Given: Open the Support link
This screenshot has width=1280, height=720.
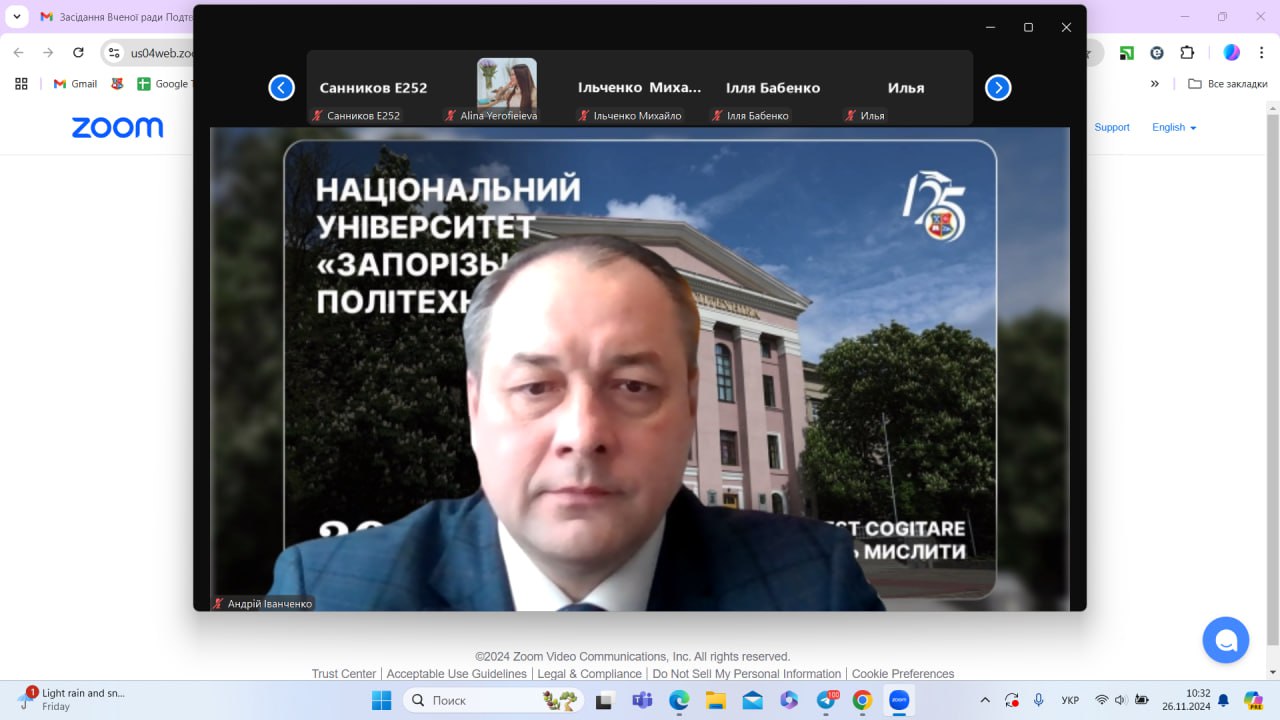Looking at the screenshot, I should [1111, 127].
